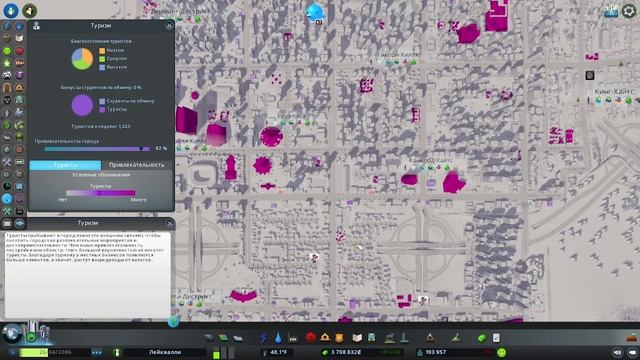Open the orange house fire safety view
640x360 pixels.
19,88
